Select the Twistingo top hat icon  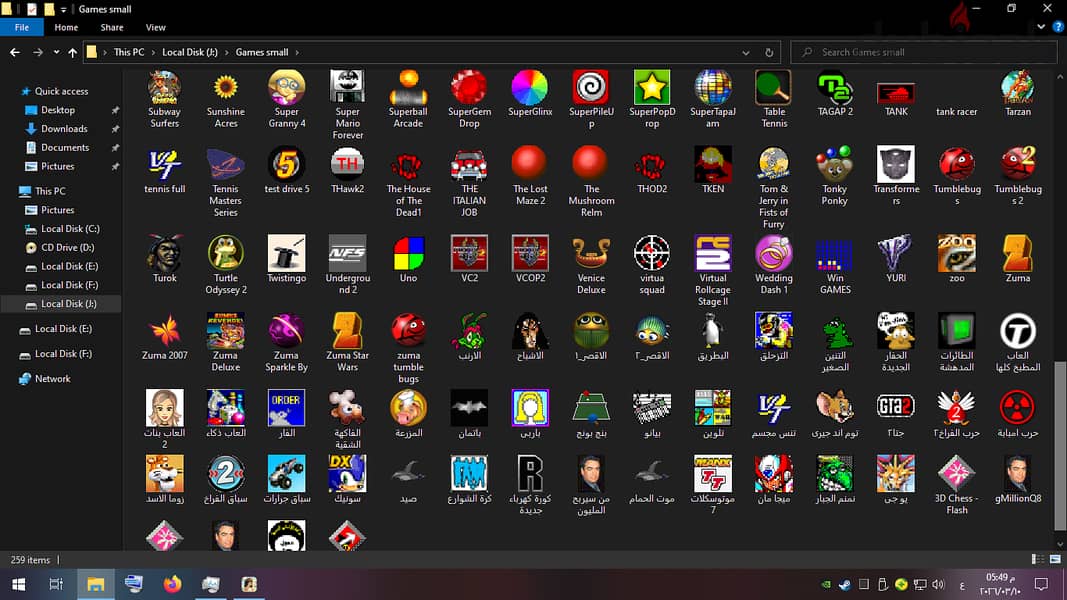click(286, 253)
